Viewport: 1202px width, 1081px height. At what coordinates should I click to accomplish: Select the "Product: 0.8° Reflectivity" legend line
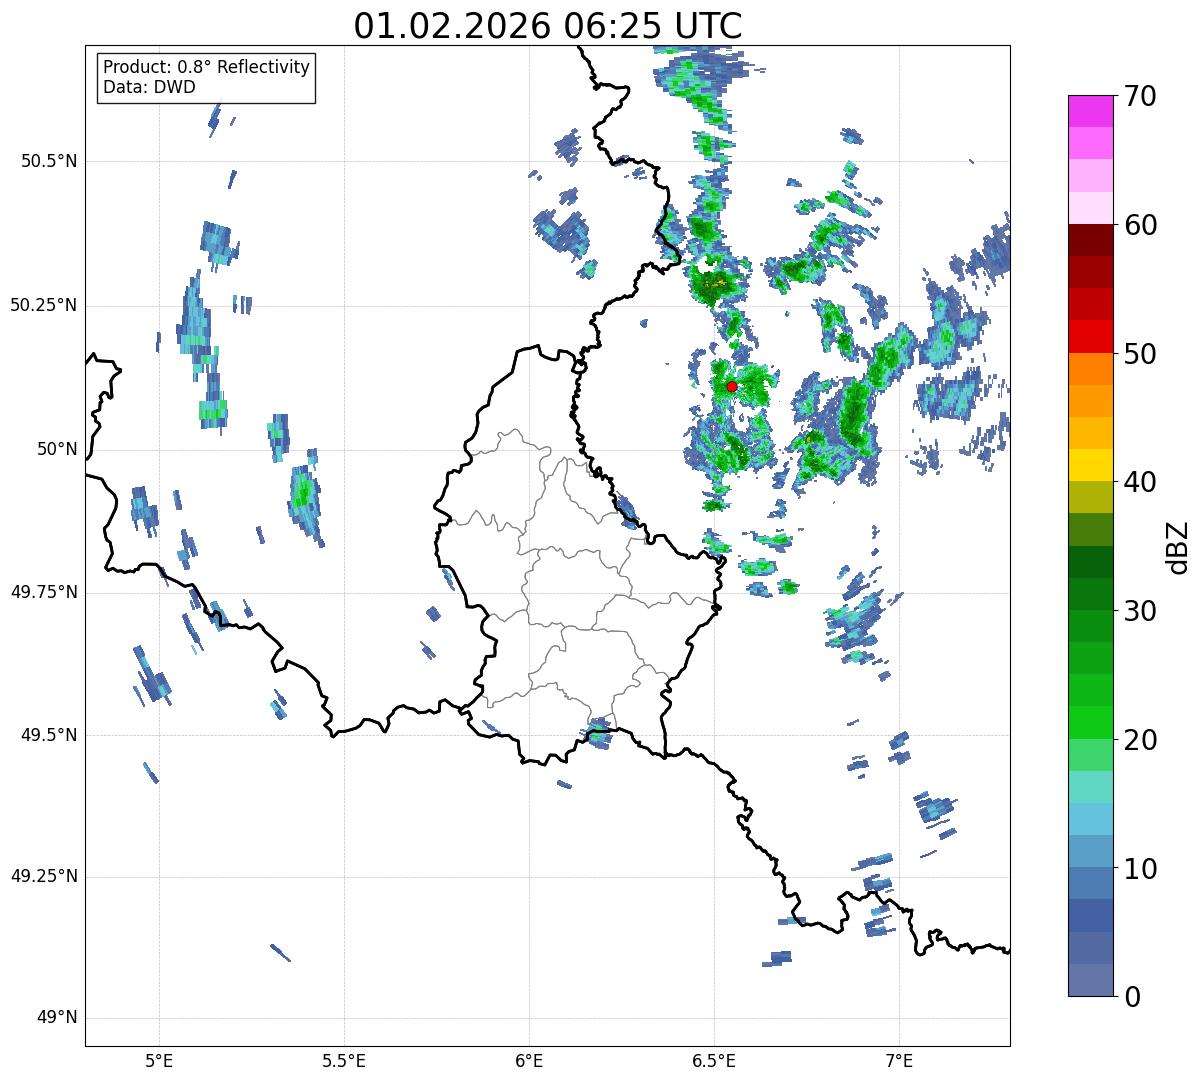coord(207,67)
